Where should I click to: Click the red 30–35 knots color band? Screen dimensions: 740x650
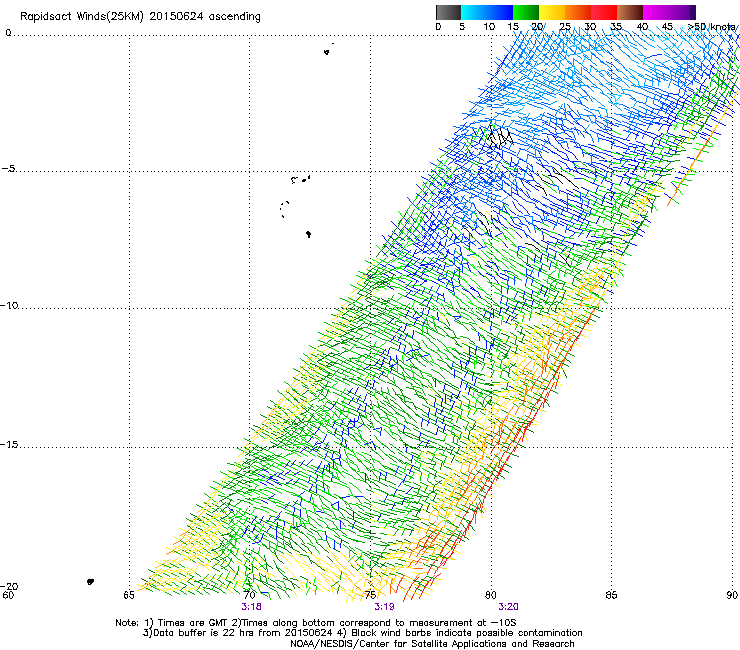604,12
